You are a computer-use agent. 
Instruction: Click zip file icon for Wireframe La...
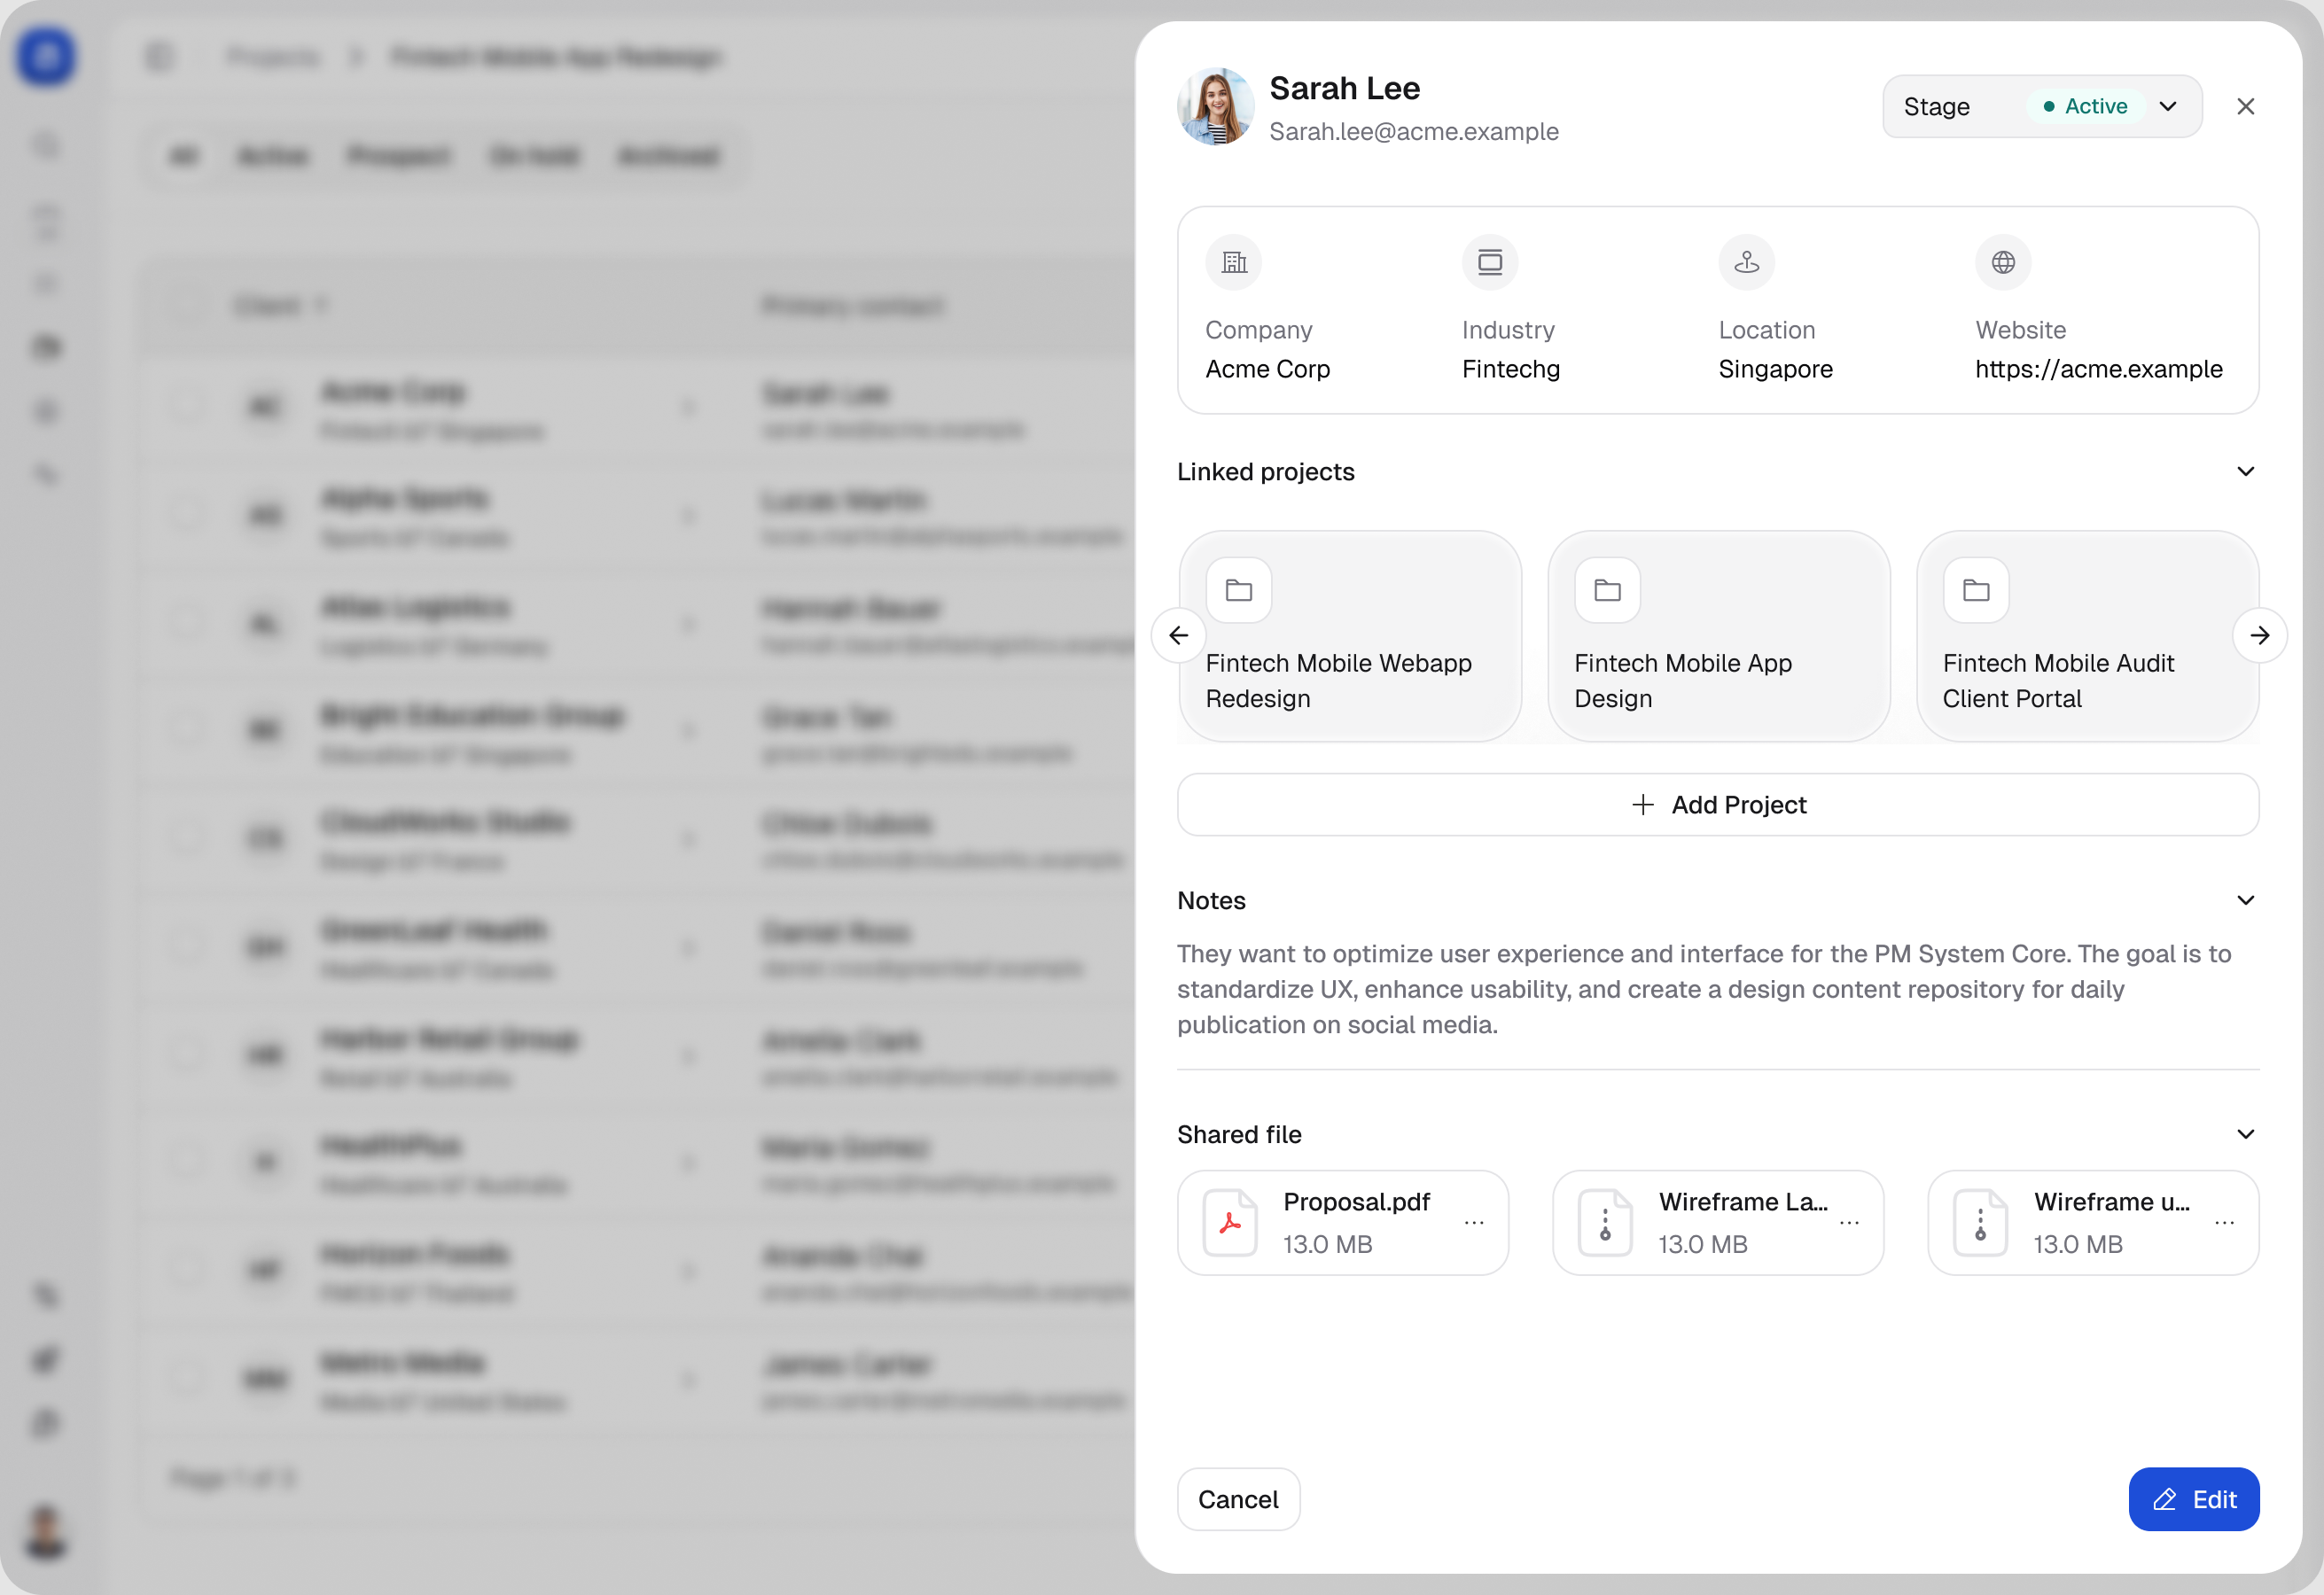click(1605, 1223)
